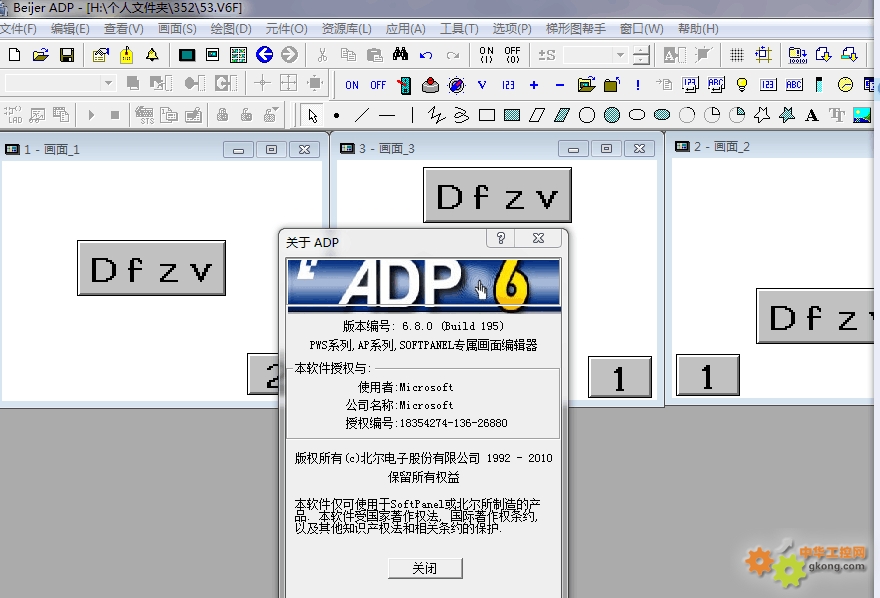Image resolution: width=880 pixels, height=598 pixels.
Task: Click the Paste clipboard icon
Action: coord(374,54)
